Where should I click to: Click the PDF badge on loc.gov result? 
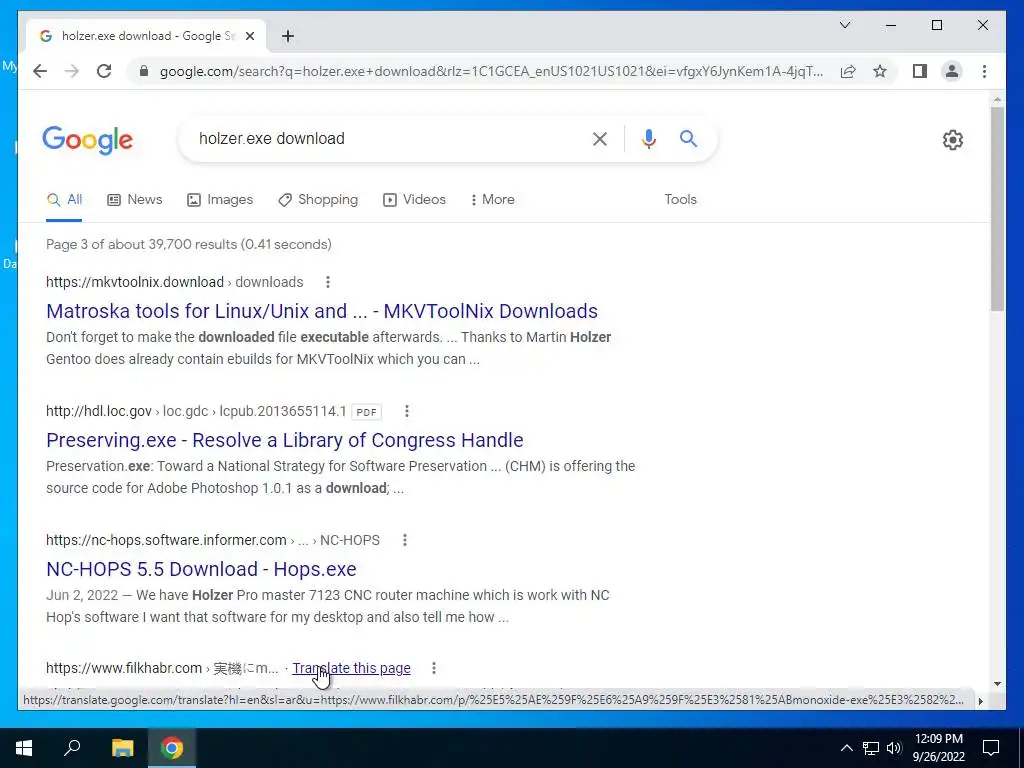pos(366,411)
